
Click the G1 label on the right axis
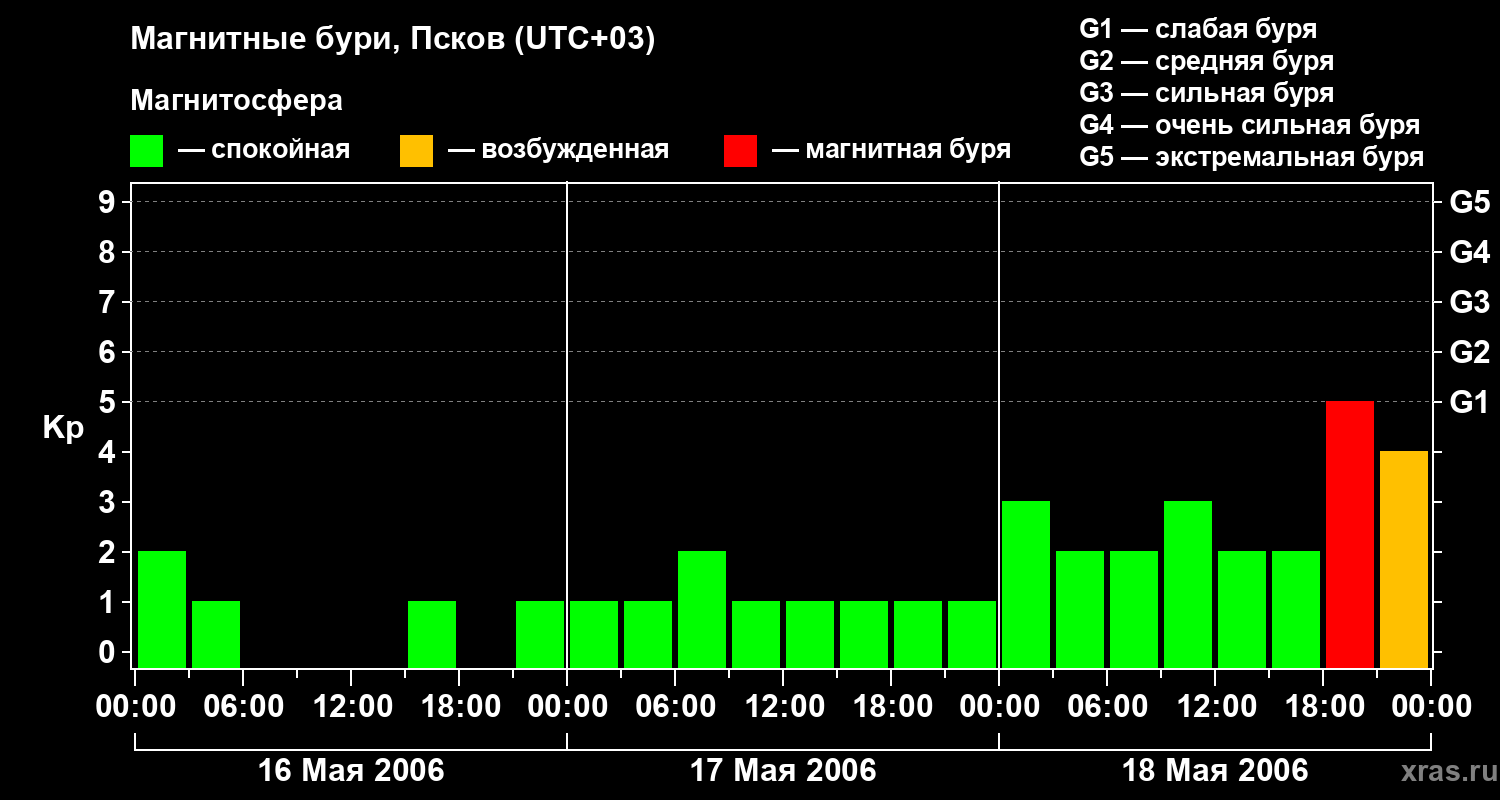(x=1470, y=402)
